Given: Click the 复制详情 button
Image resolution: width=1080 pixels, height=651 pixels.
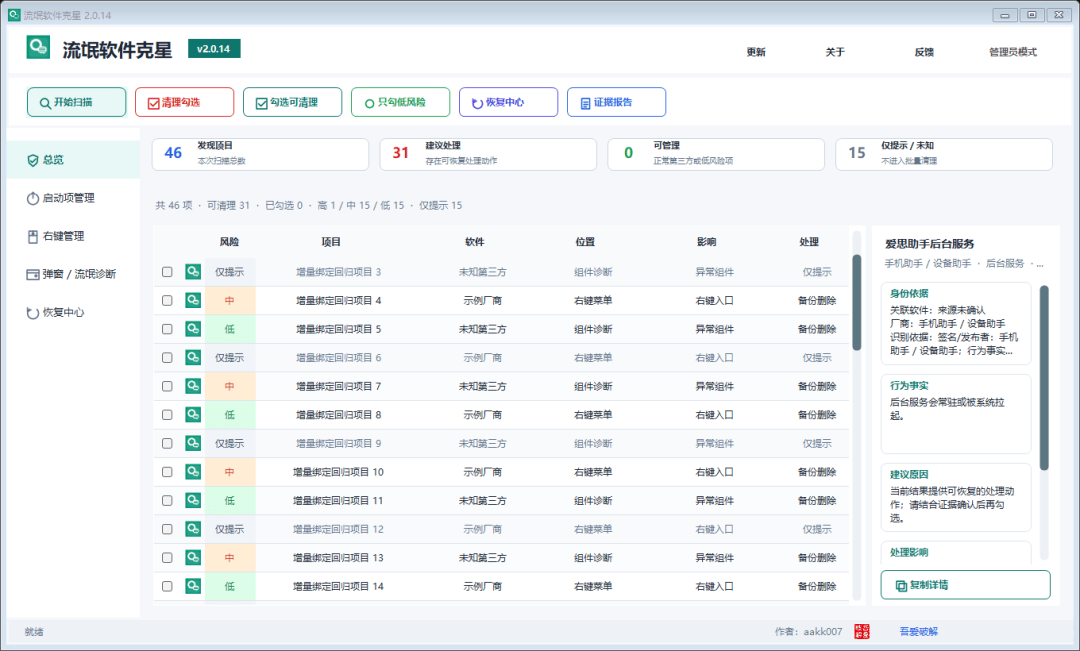Looking at the screenshot, I should click(x=966, y=585).
